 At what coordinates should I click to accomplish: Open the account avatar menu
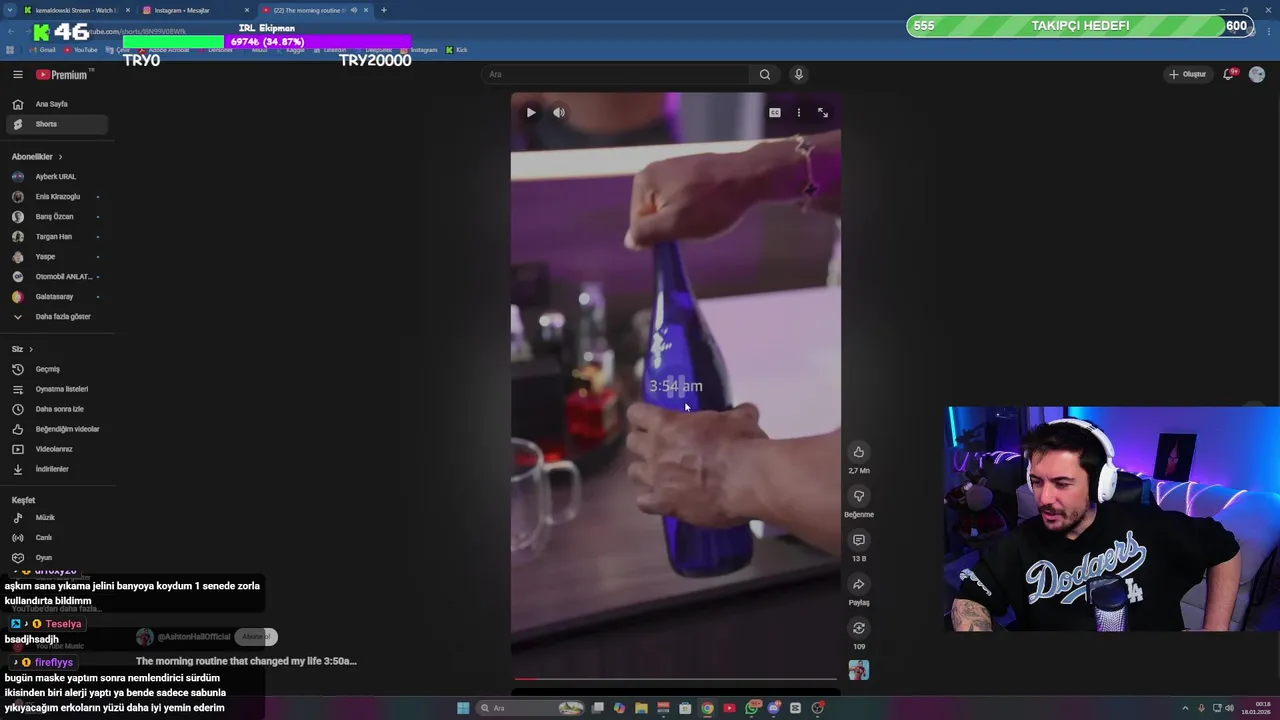(x=1257, y=74)
